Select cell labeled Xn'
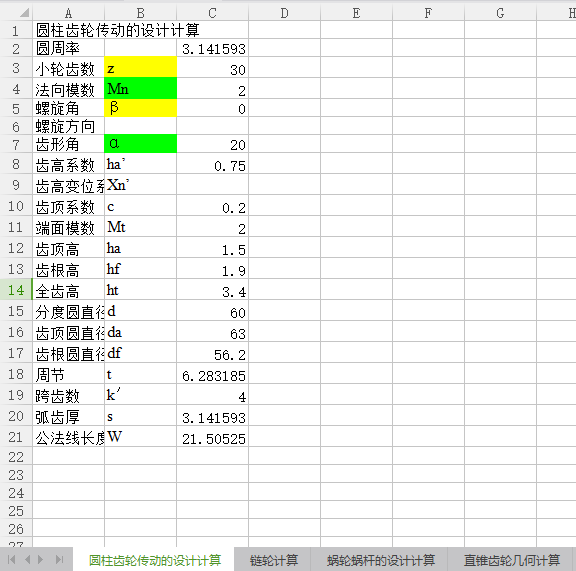The height and width of the screenshot is (571, 576). (140, 184)
